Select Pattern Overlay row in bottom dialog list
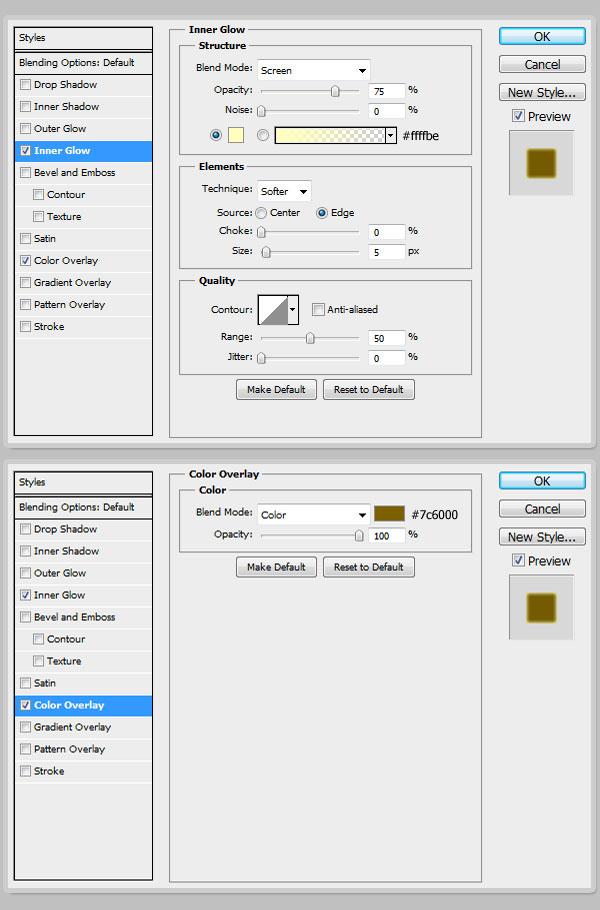600x910 pixels. 83,749
